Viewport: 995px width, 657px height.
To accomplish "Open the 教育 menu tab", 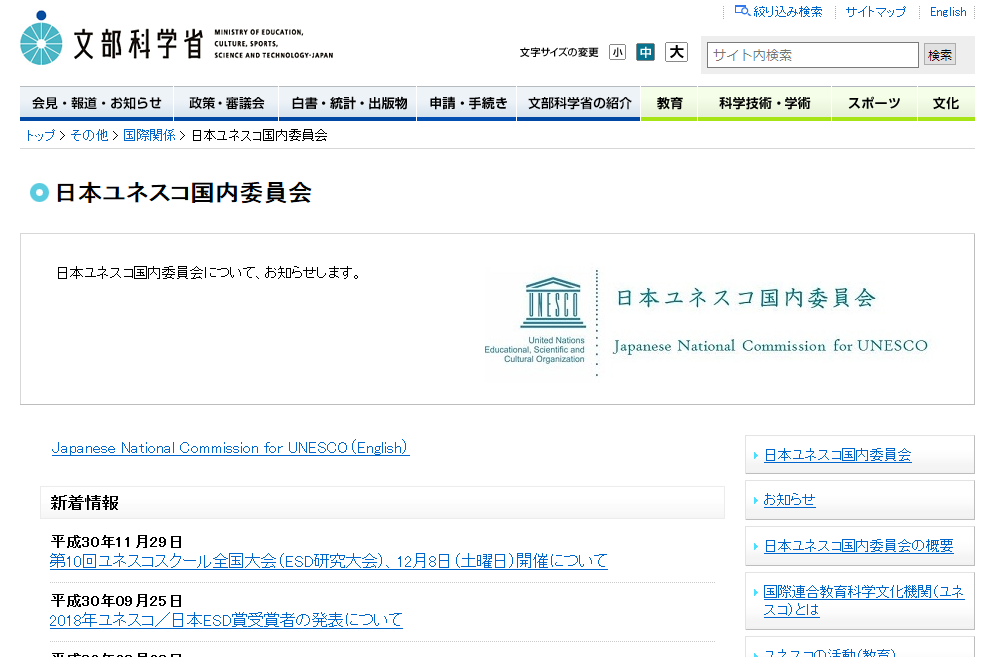I will coord(669,103).
